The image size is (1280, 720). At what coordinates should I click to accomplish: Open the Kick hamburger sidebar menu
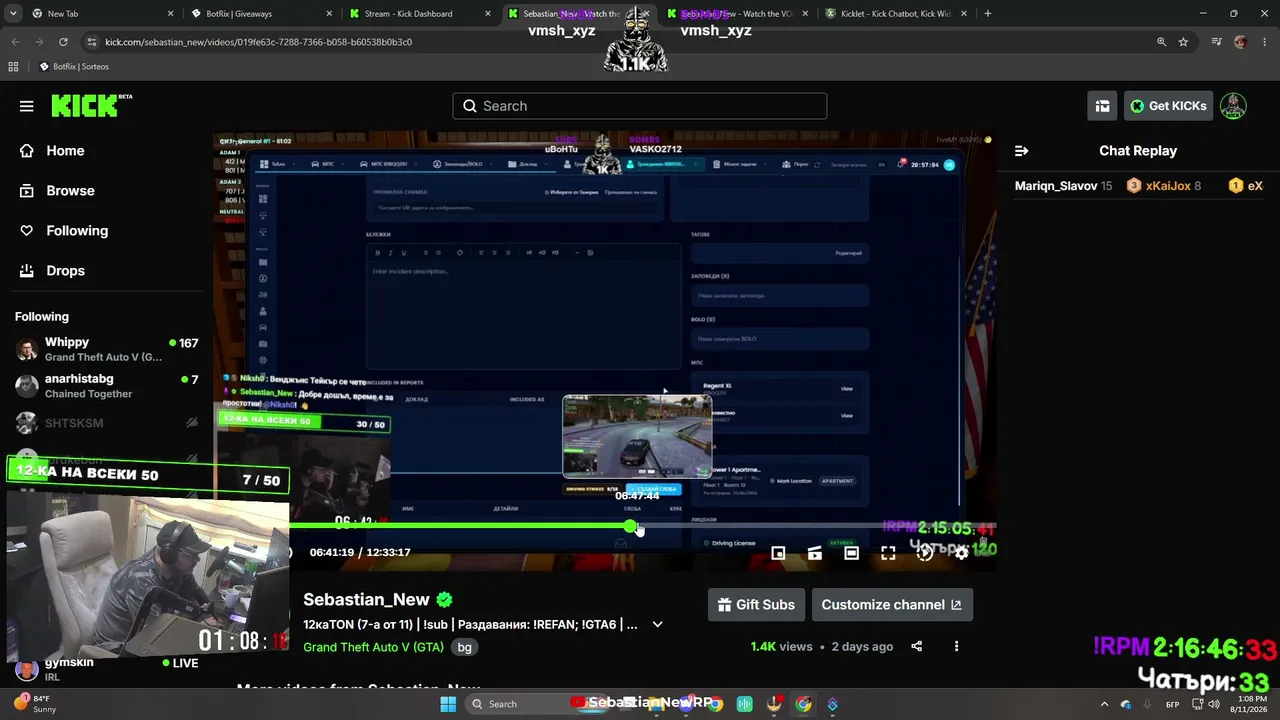[27, 106]
